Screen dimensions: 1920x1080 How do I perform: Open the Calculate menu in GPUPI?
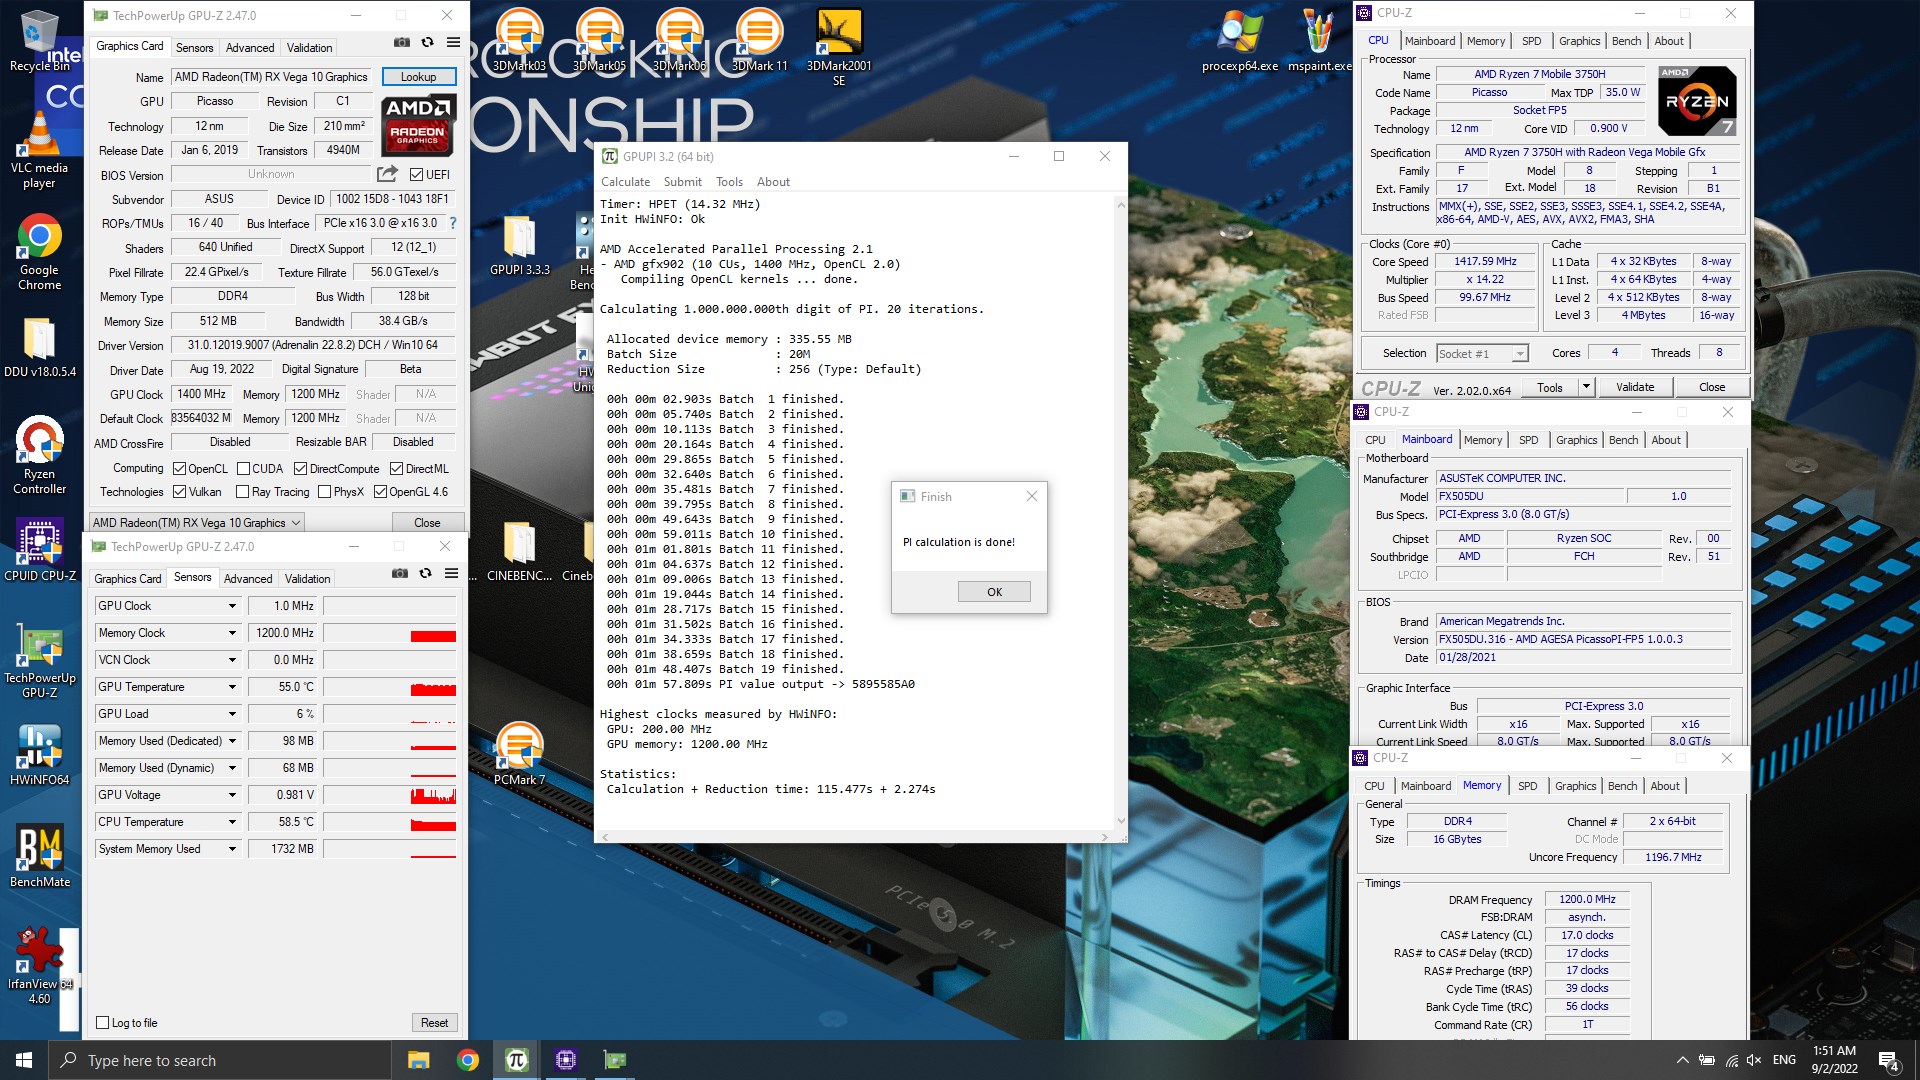click(625, 181)
